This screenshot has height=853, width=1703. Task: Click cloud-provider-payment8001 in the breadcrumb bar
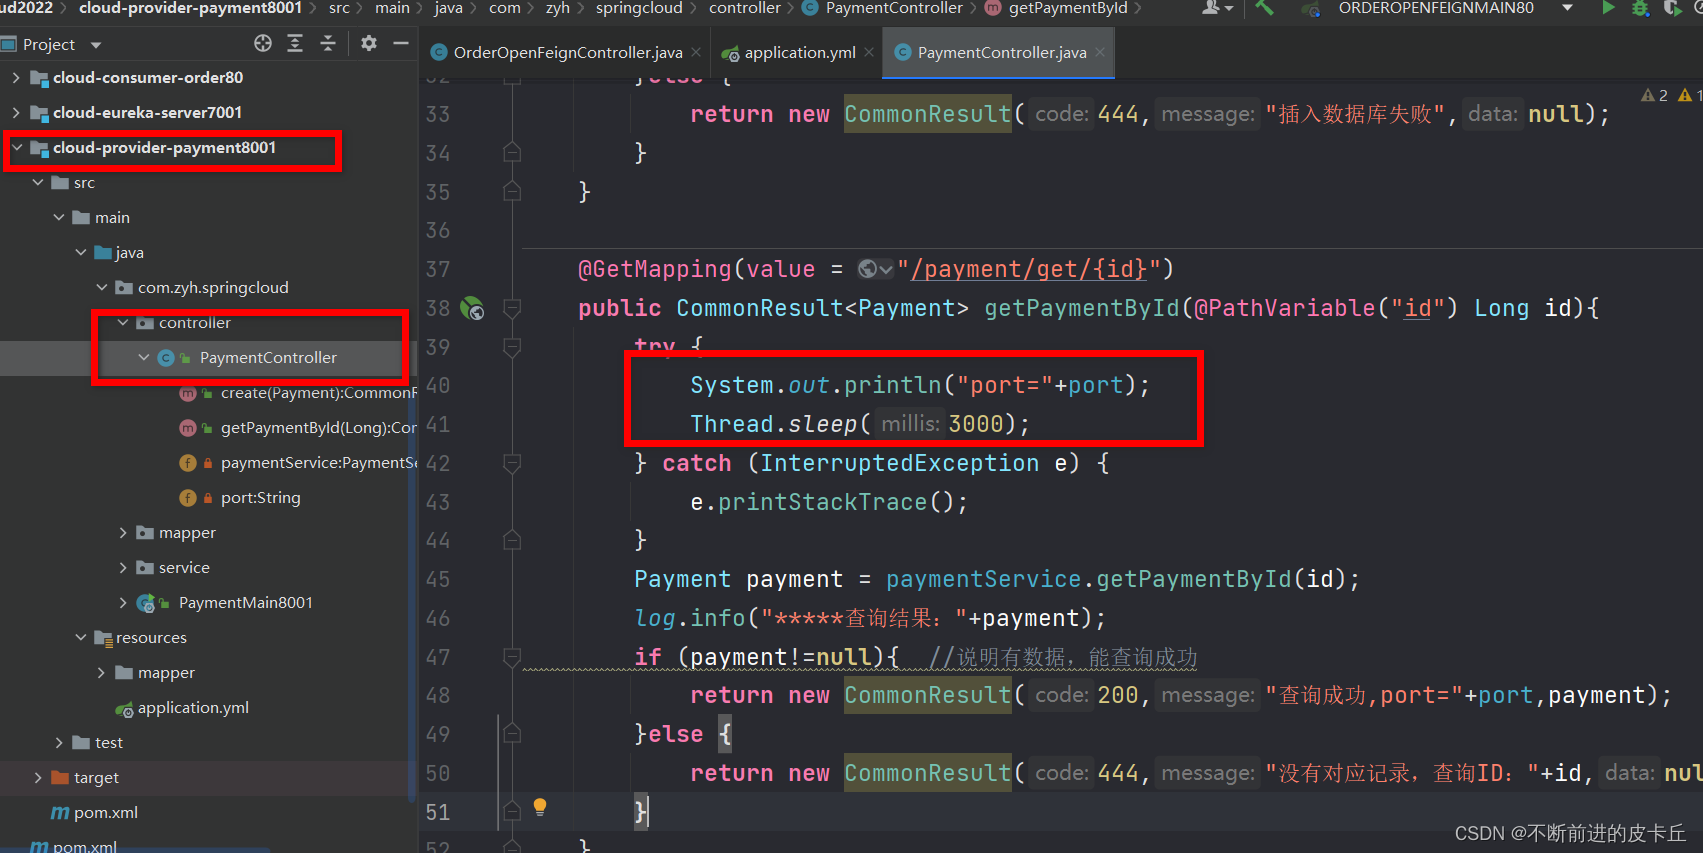click(190, 8)
